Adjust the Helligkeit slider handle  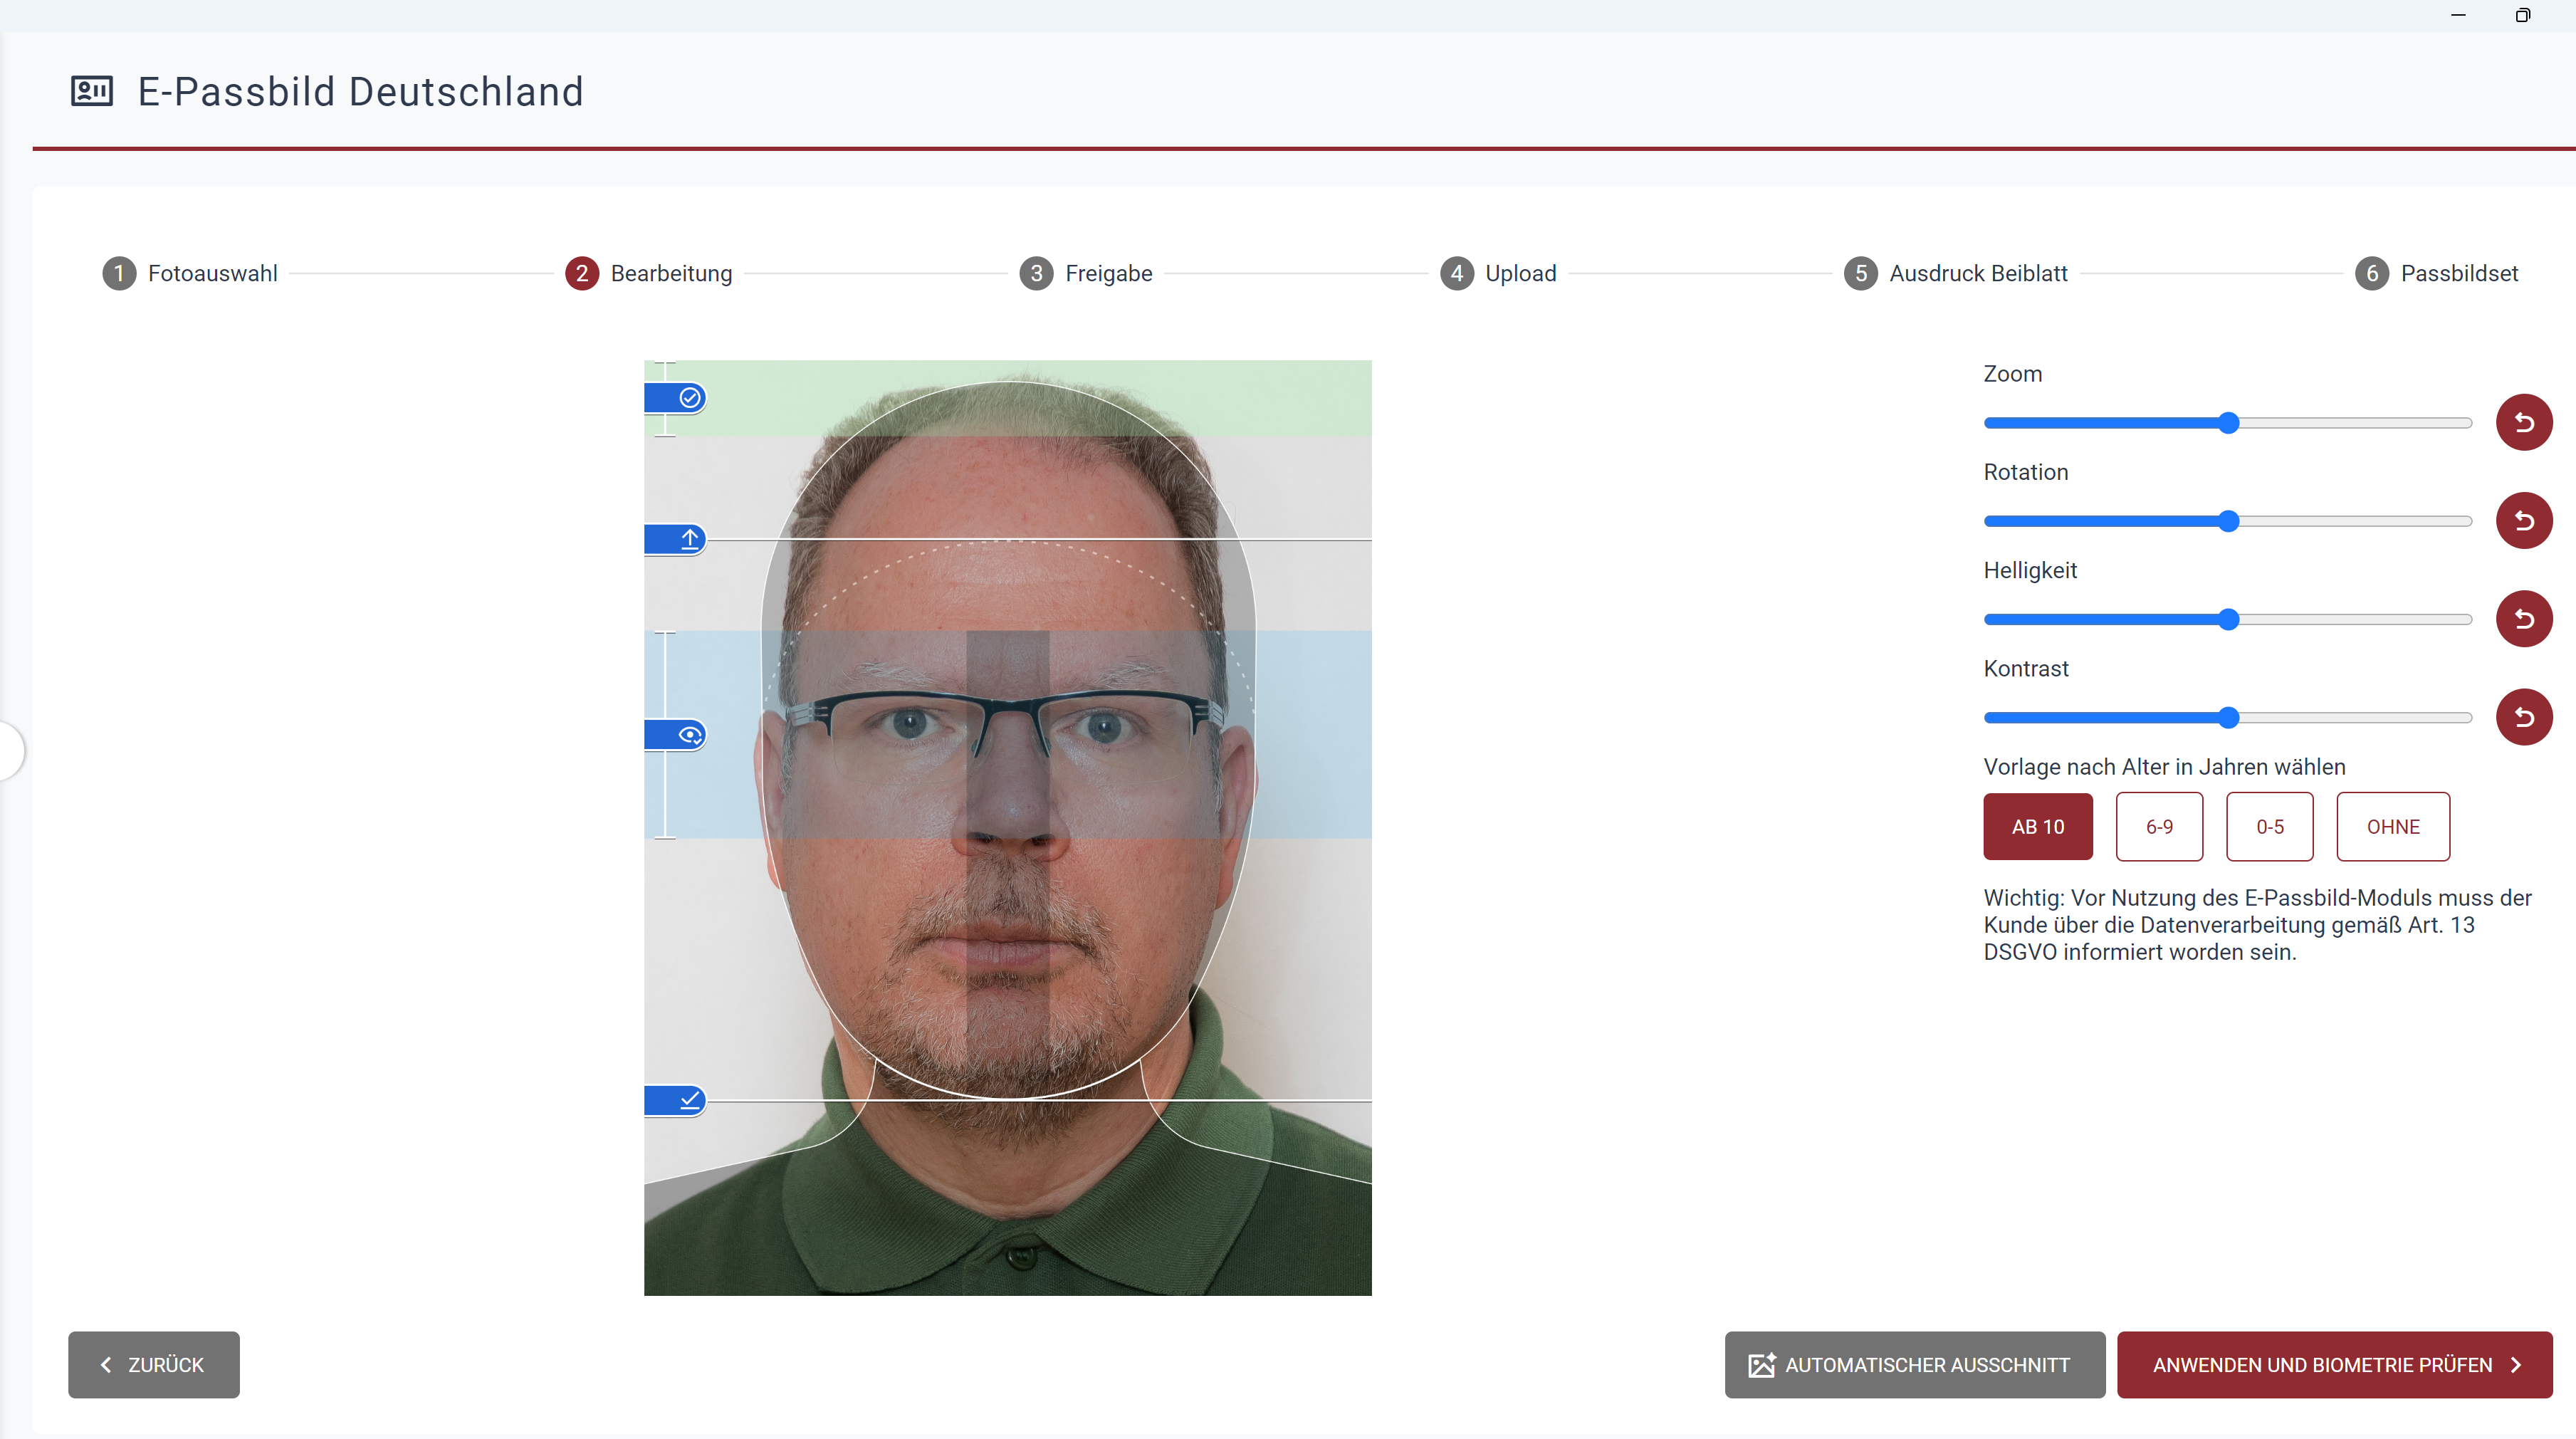point(2228,619)
